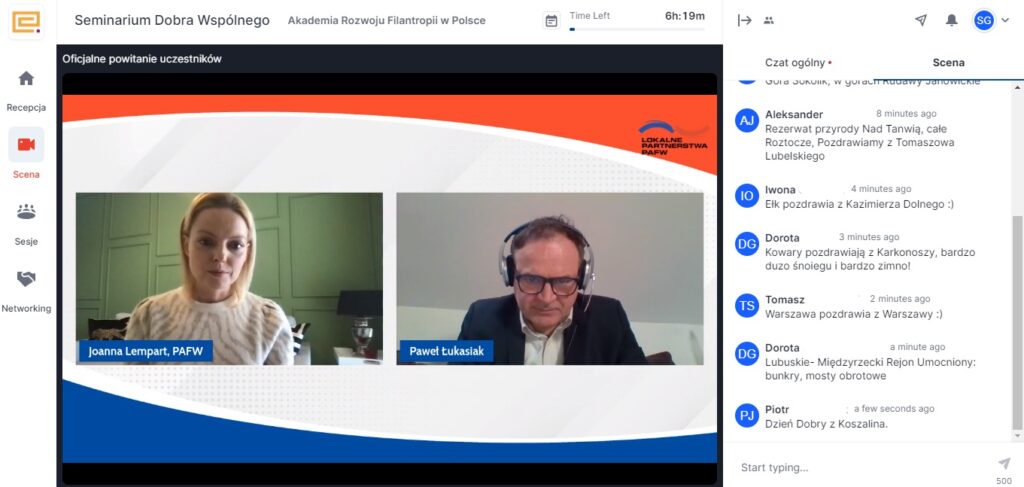
Task: Click the Sesje sidebar label
Action: (26, 242)
